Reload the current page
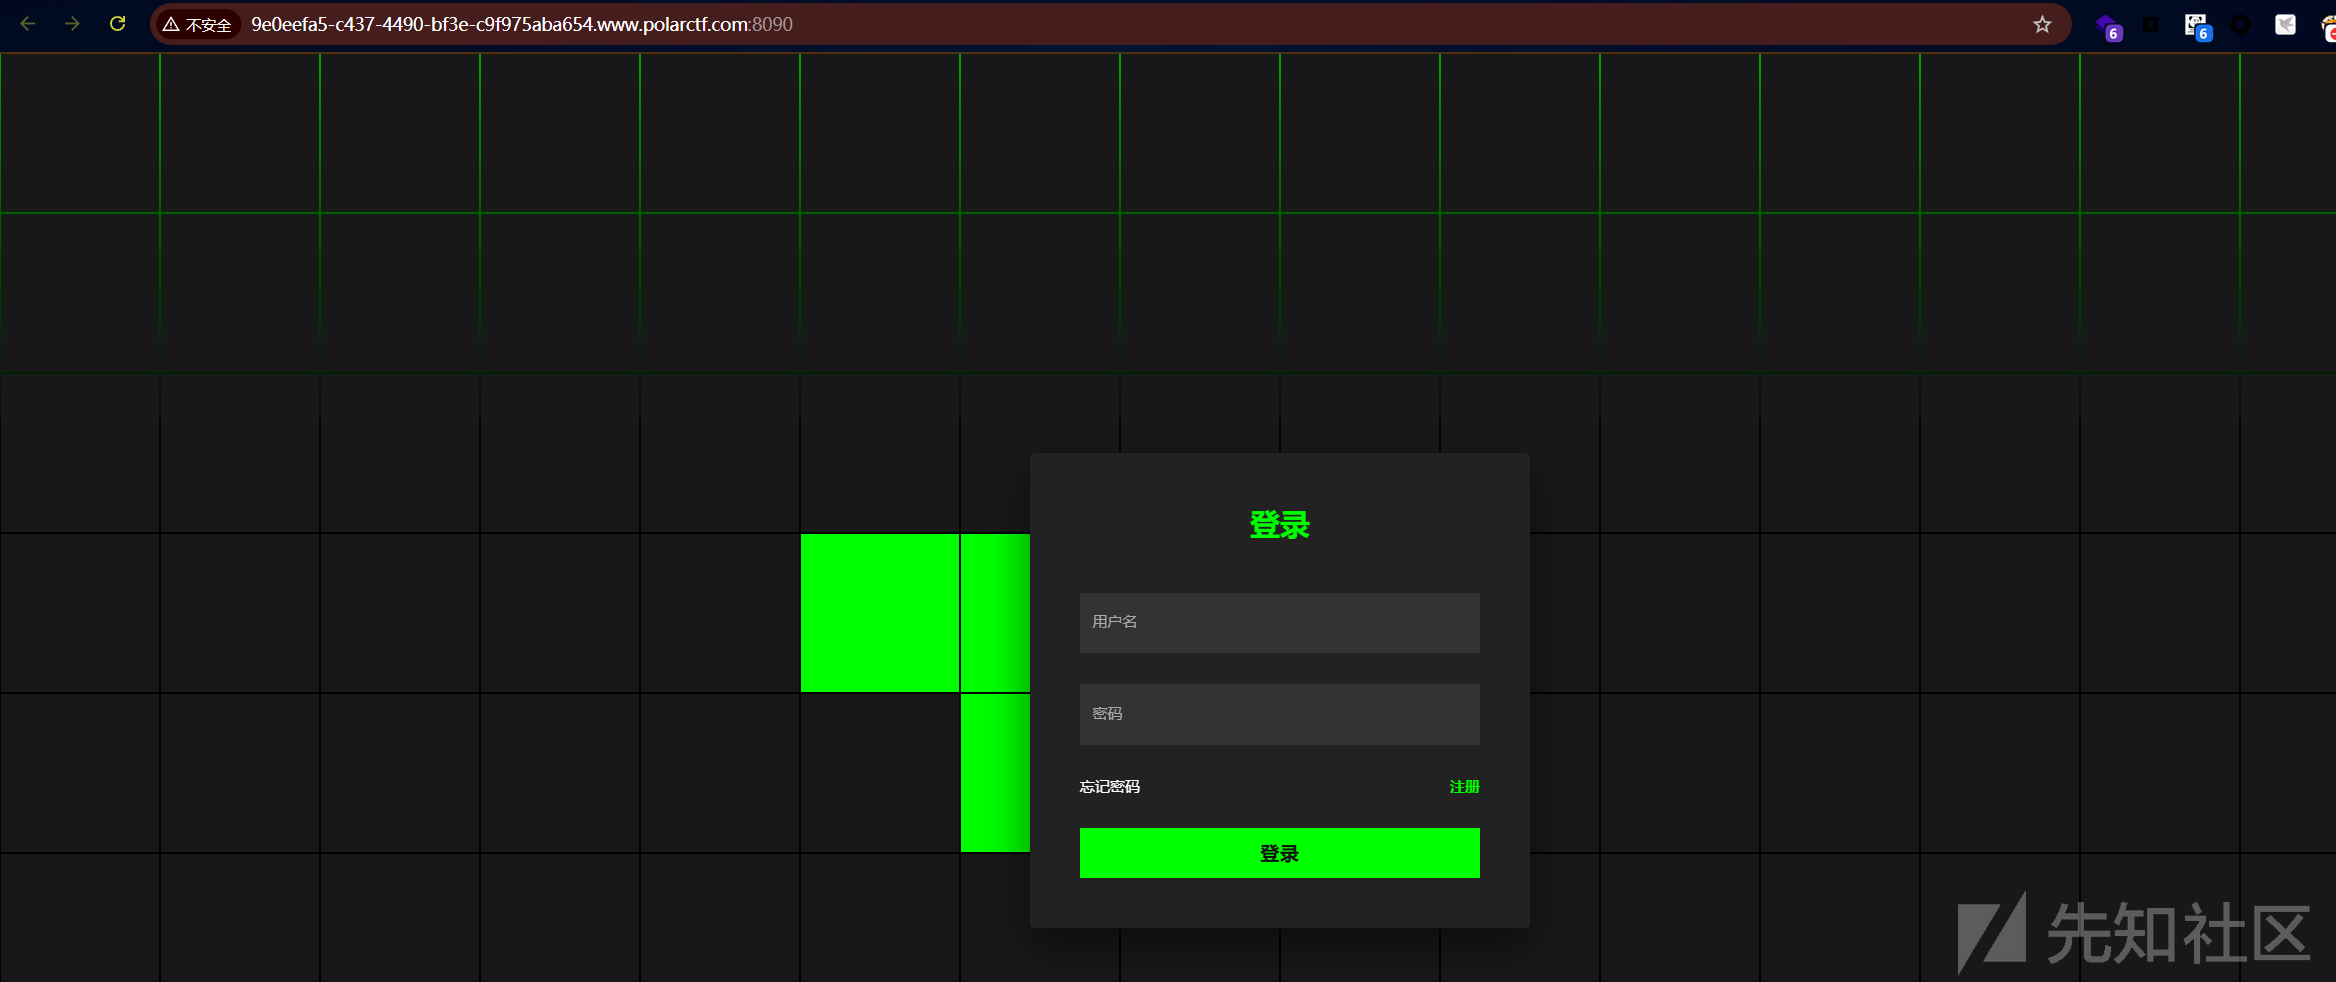 point(117,24)
